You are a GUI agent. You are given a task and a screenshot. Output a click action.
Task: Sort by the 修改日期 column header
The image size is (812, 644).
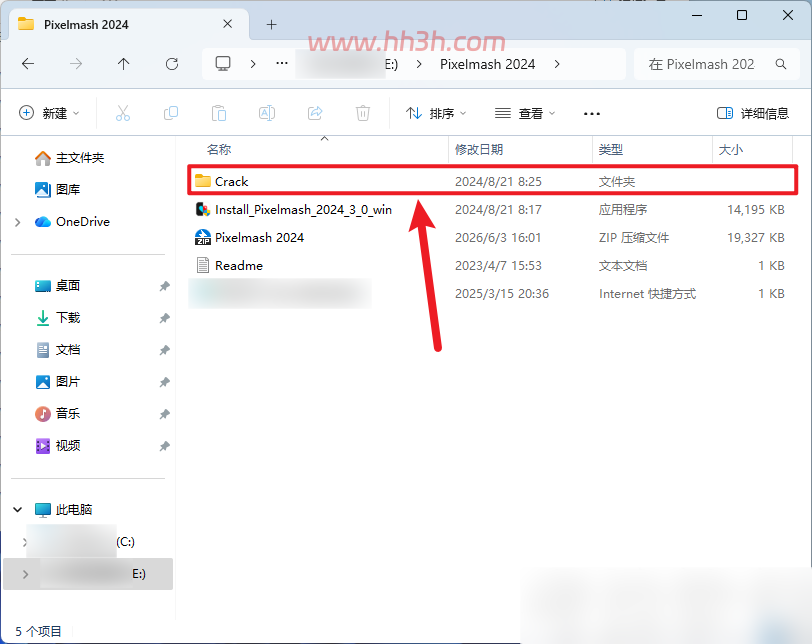pyautogui.click(x=478, y=150)
